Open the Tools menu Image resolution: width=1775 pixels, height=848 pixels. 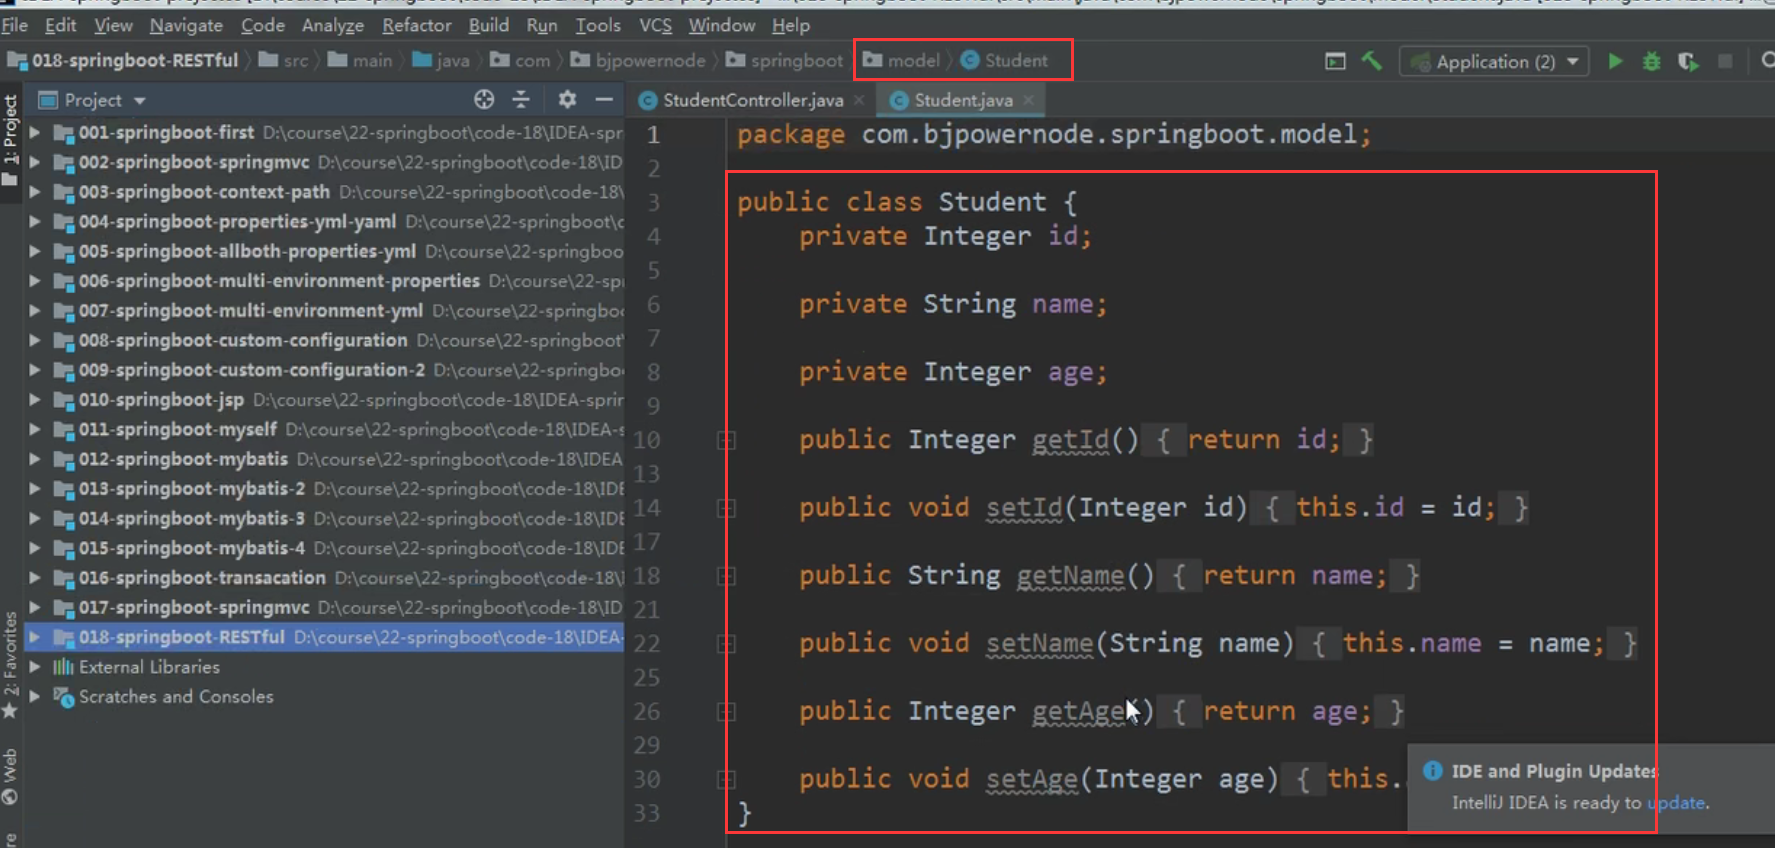point(597,25)
